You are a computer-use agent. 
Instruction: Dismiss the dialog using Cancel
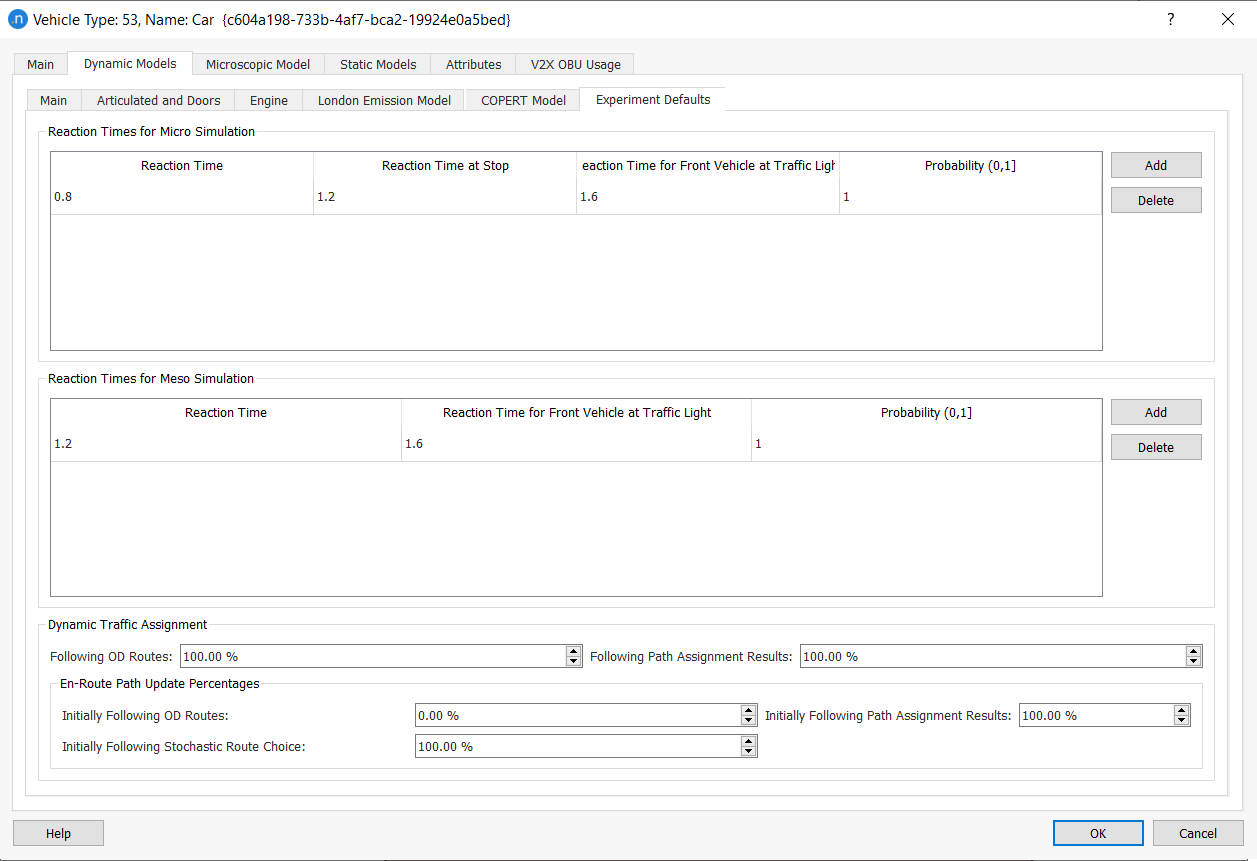tap(1197, 833)
